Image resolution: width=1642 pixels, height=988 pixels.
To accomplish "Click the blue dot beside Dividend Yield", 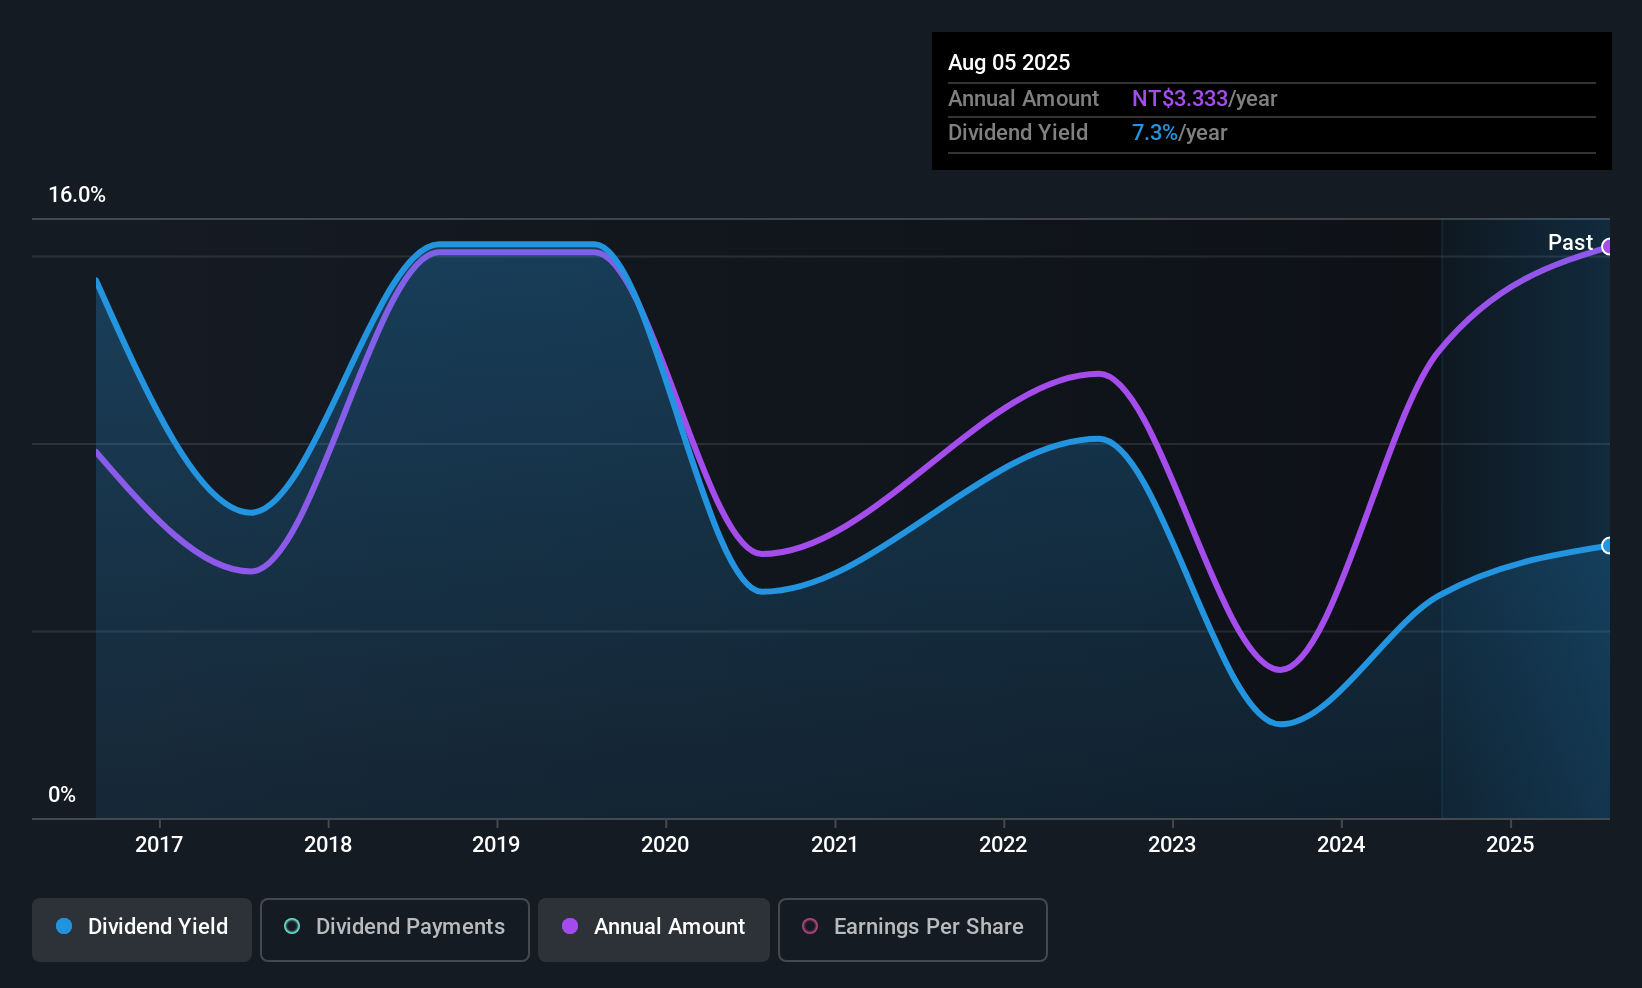I will coord(64,927).
